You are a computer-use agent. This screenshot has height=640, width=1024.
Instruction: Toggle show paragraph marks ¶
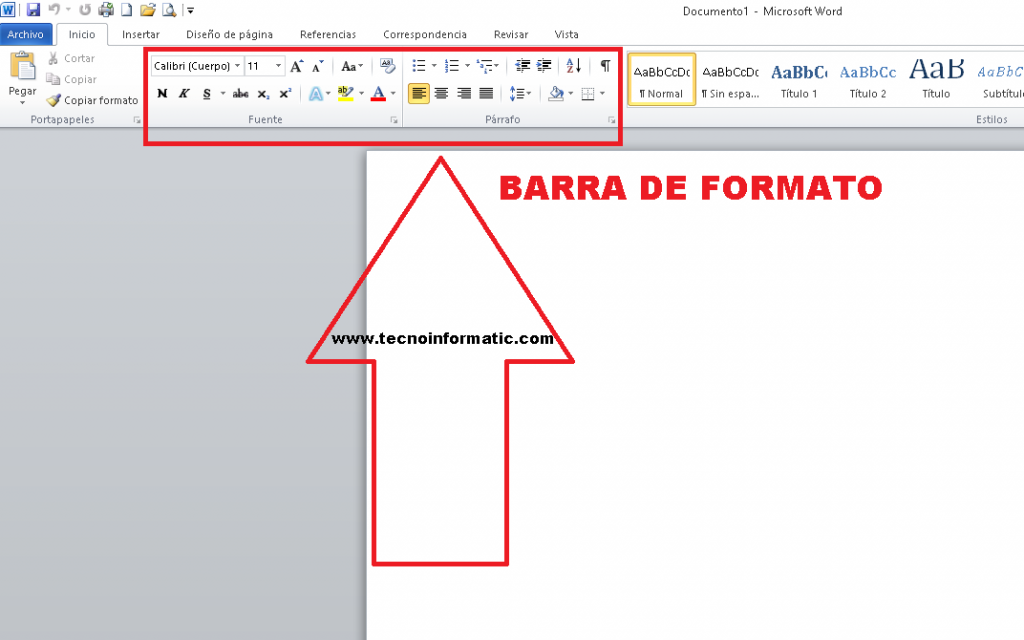pos(605,66)
